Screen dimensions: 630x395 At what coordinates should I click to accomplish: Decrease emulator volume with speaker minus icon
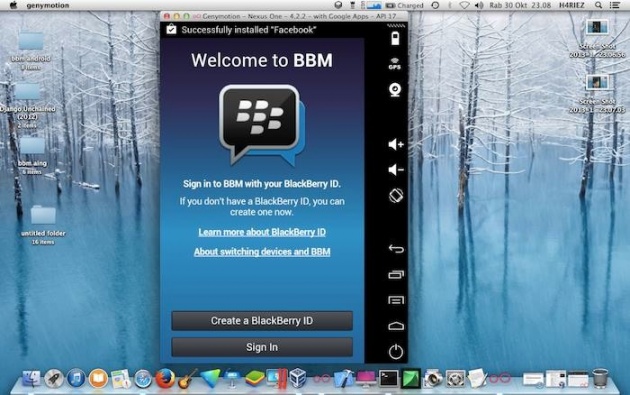tap(396, 170)
